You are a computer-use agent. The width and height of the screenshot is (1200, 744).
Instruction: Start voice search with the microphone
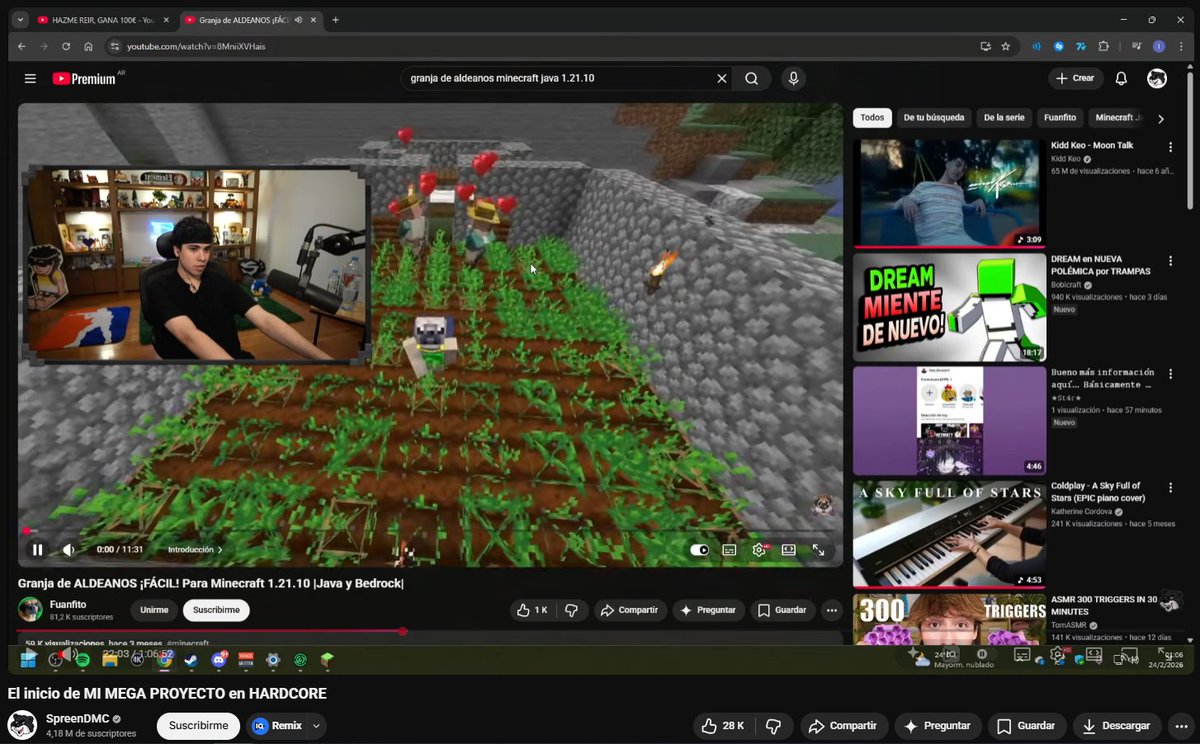pos(793,78)
